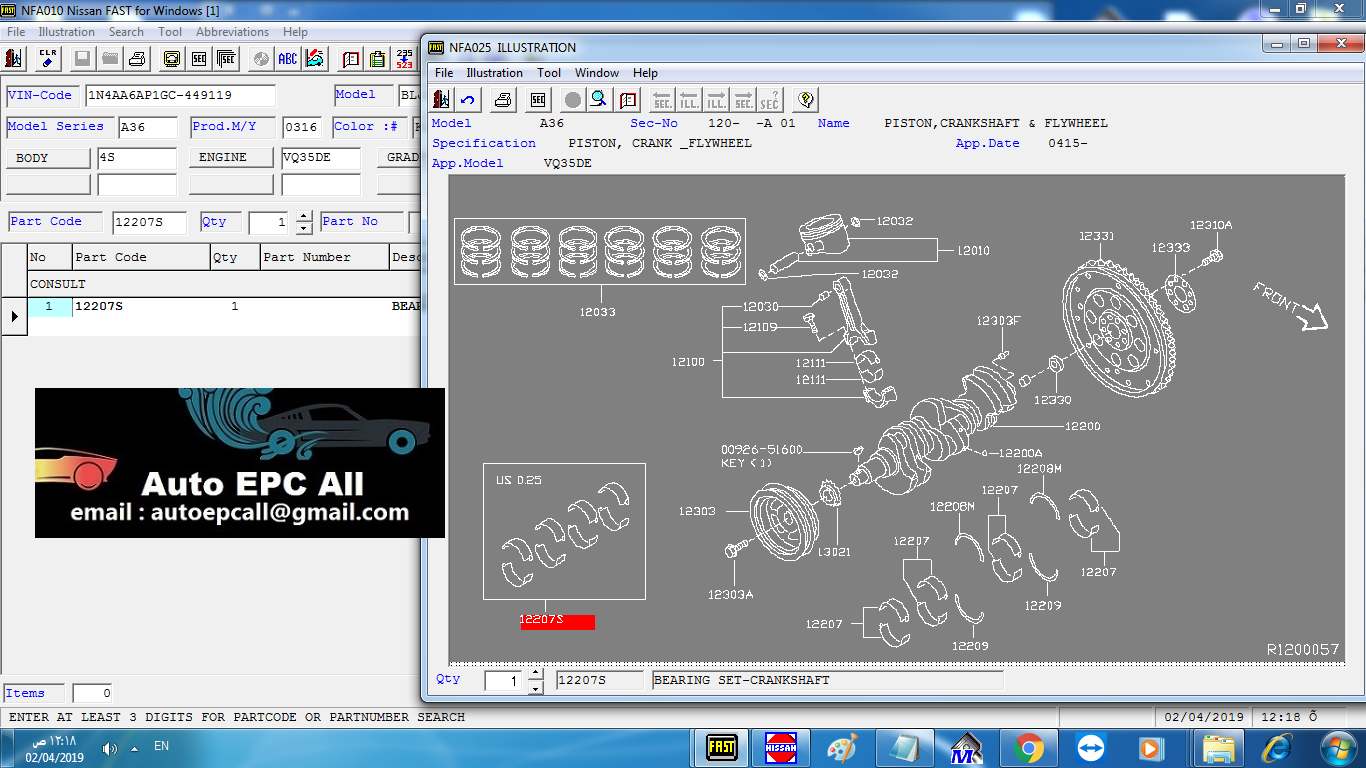Click the TeamViewer icon in the taskbar

1090,747
